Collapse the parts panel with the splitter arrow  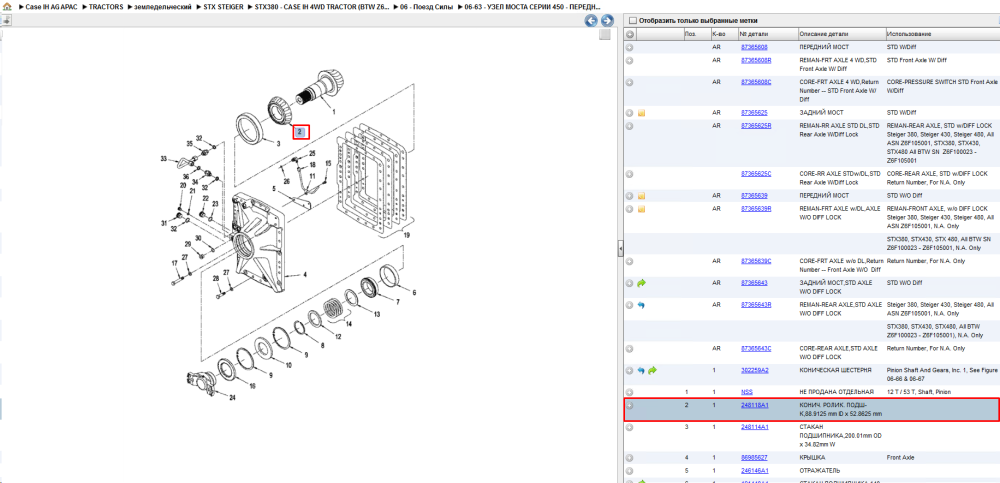620,249
